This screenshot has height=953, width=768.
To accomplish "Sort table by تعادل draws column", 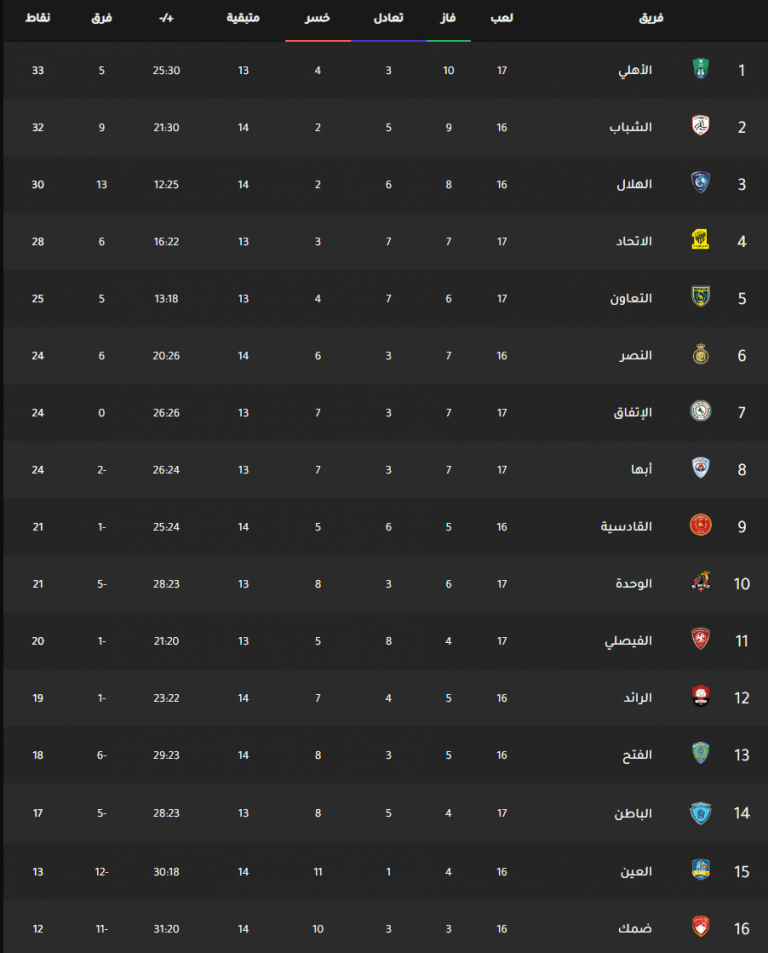I will point(388,18).
